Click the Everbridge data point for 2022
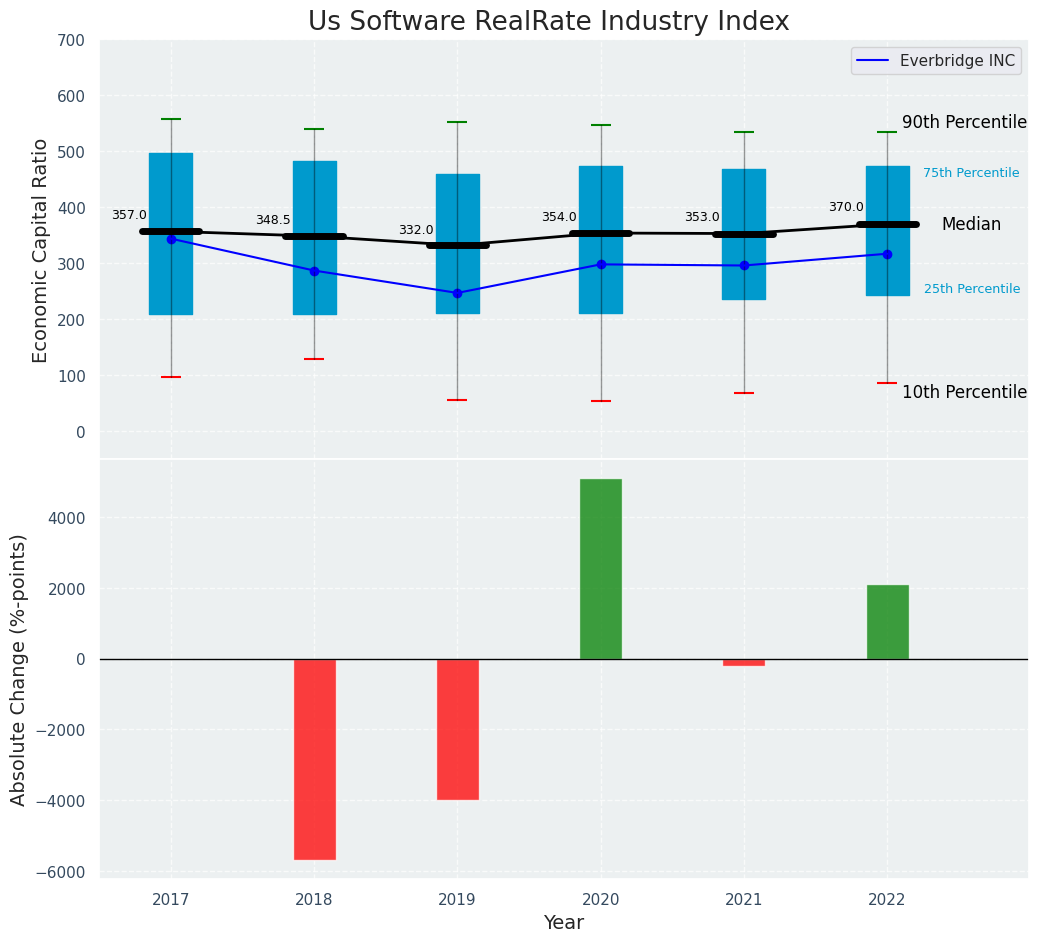This screenshot has height=942, width=1039. click(x=887, y=254)
